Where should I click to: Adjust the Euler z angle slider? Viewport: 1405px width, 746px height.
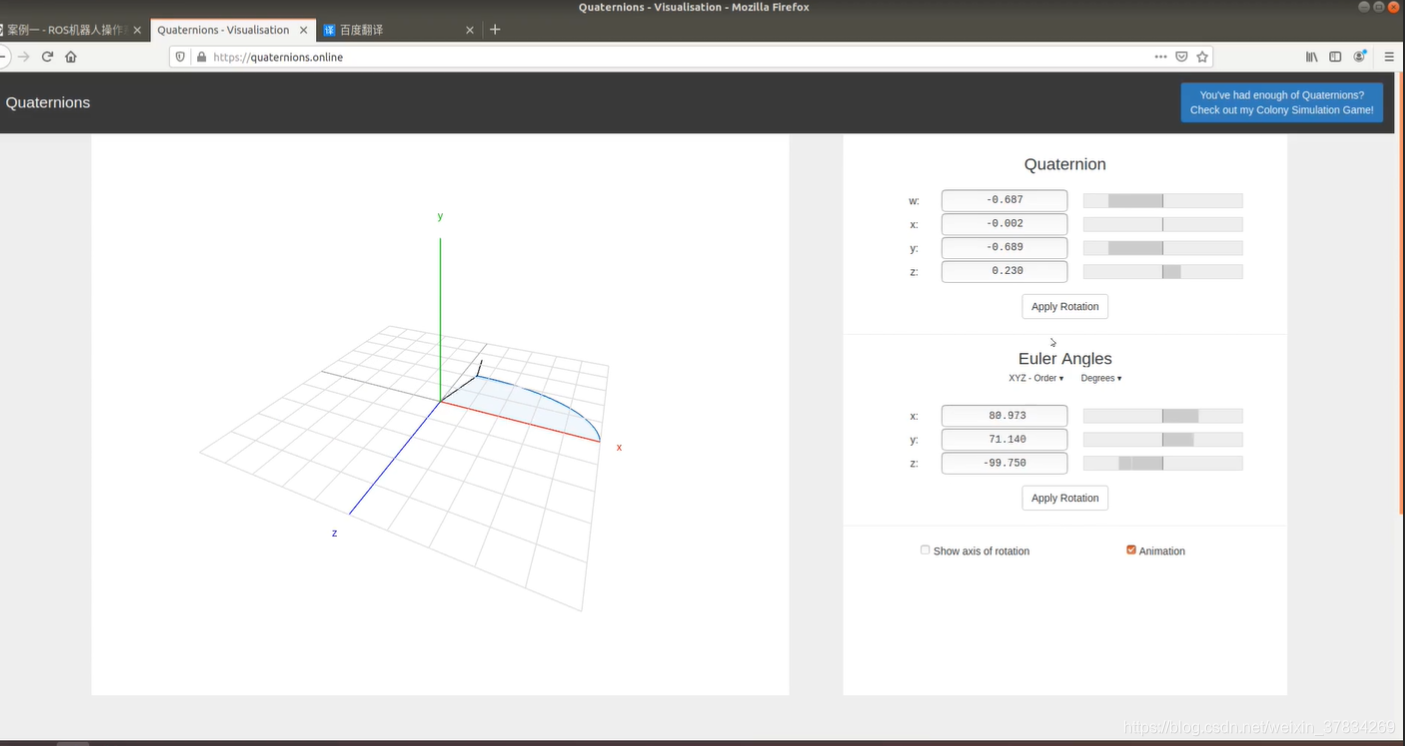(1163, 463)
